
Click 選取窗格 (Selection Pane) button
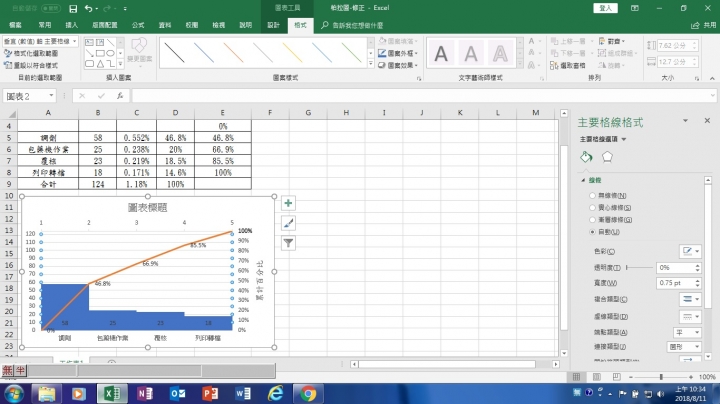[x=568, y=65]
